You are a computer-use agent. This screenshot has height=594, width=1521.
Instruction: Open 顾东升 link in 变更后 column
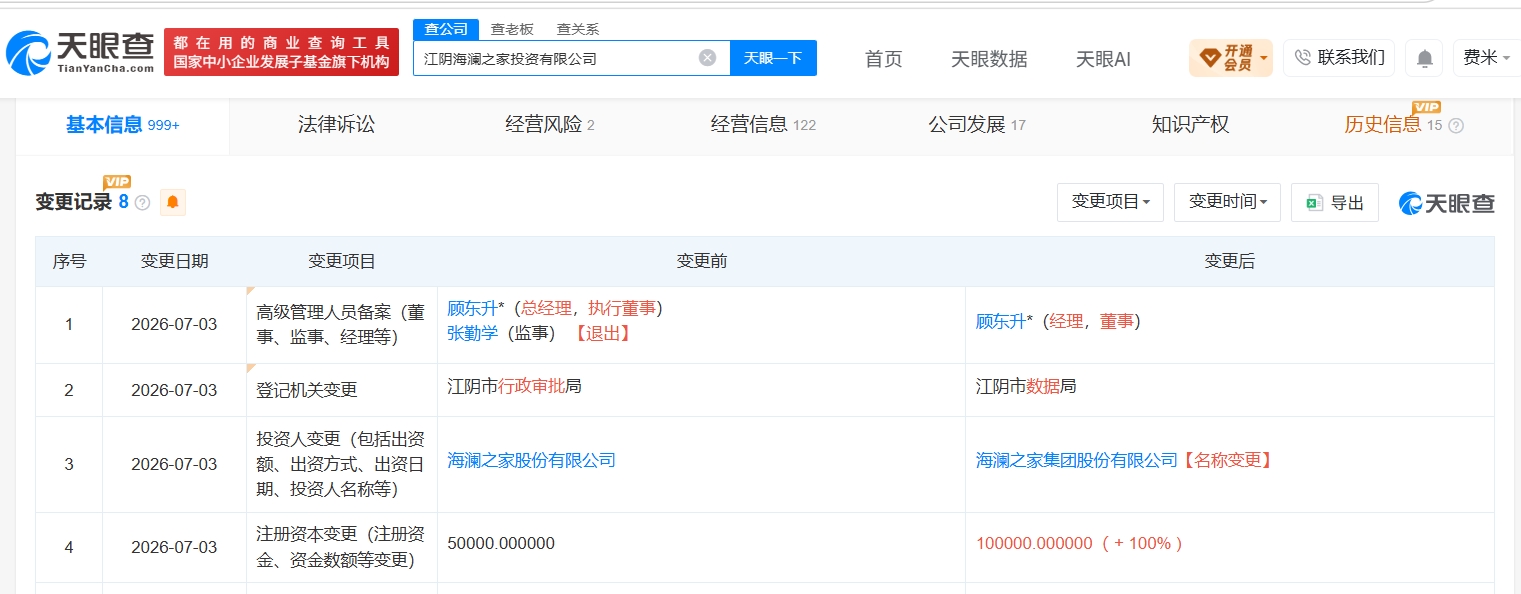click(x=1001, y=321)
